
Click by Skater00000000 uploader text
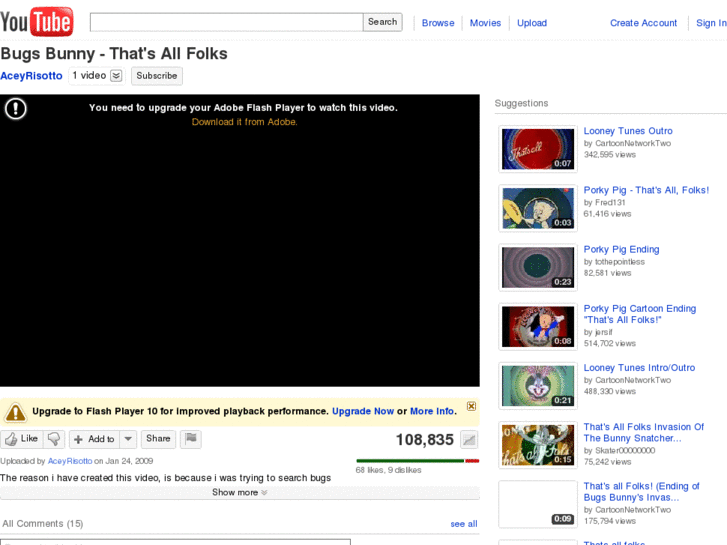(619, 450)
